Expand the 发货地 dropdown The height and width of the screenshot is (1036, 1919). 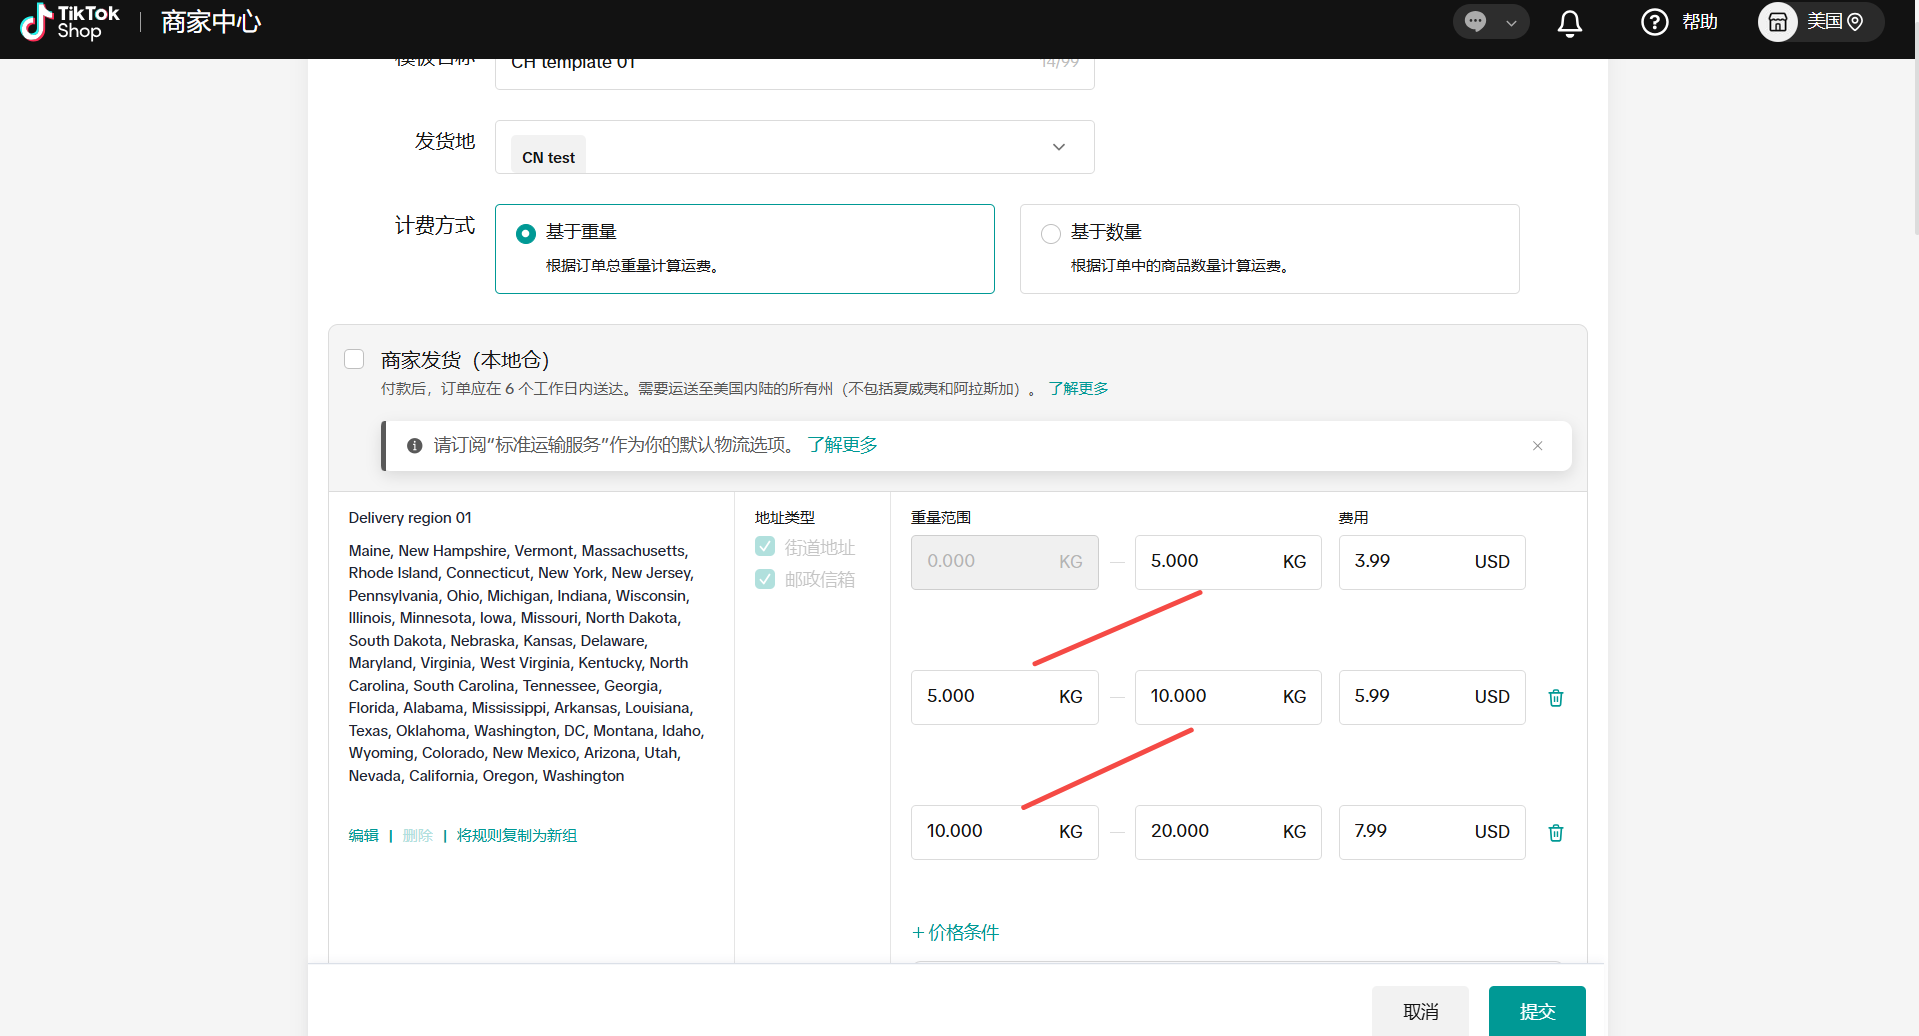tap(1058, 147)
